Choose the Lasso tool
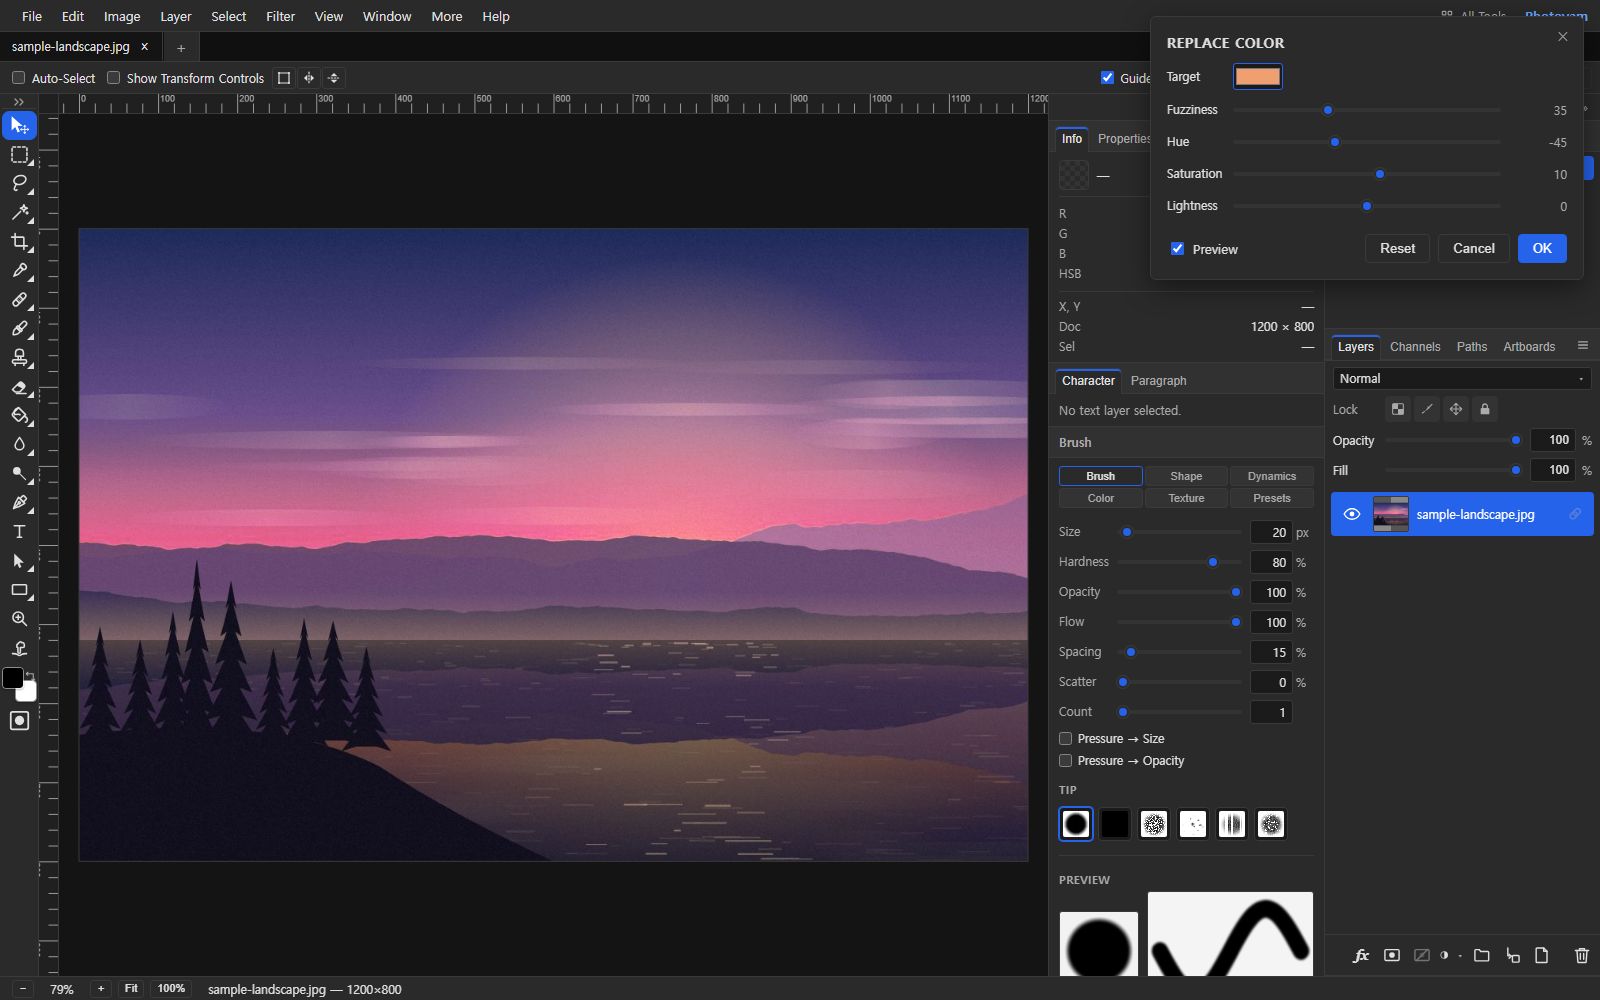Screen dimensions: 1600x1000 (19, 183)
